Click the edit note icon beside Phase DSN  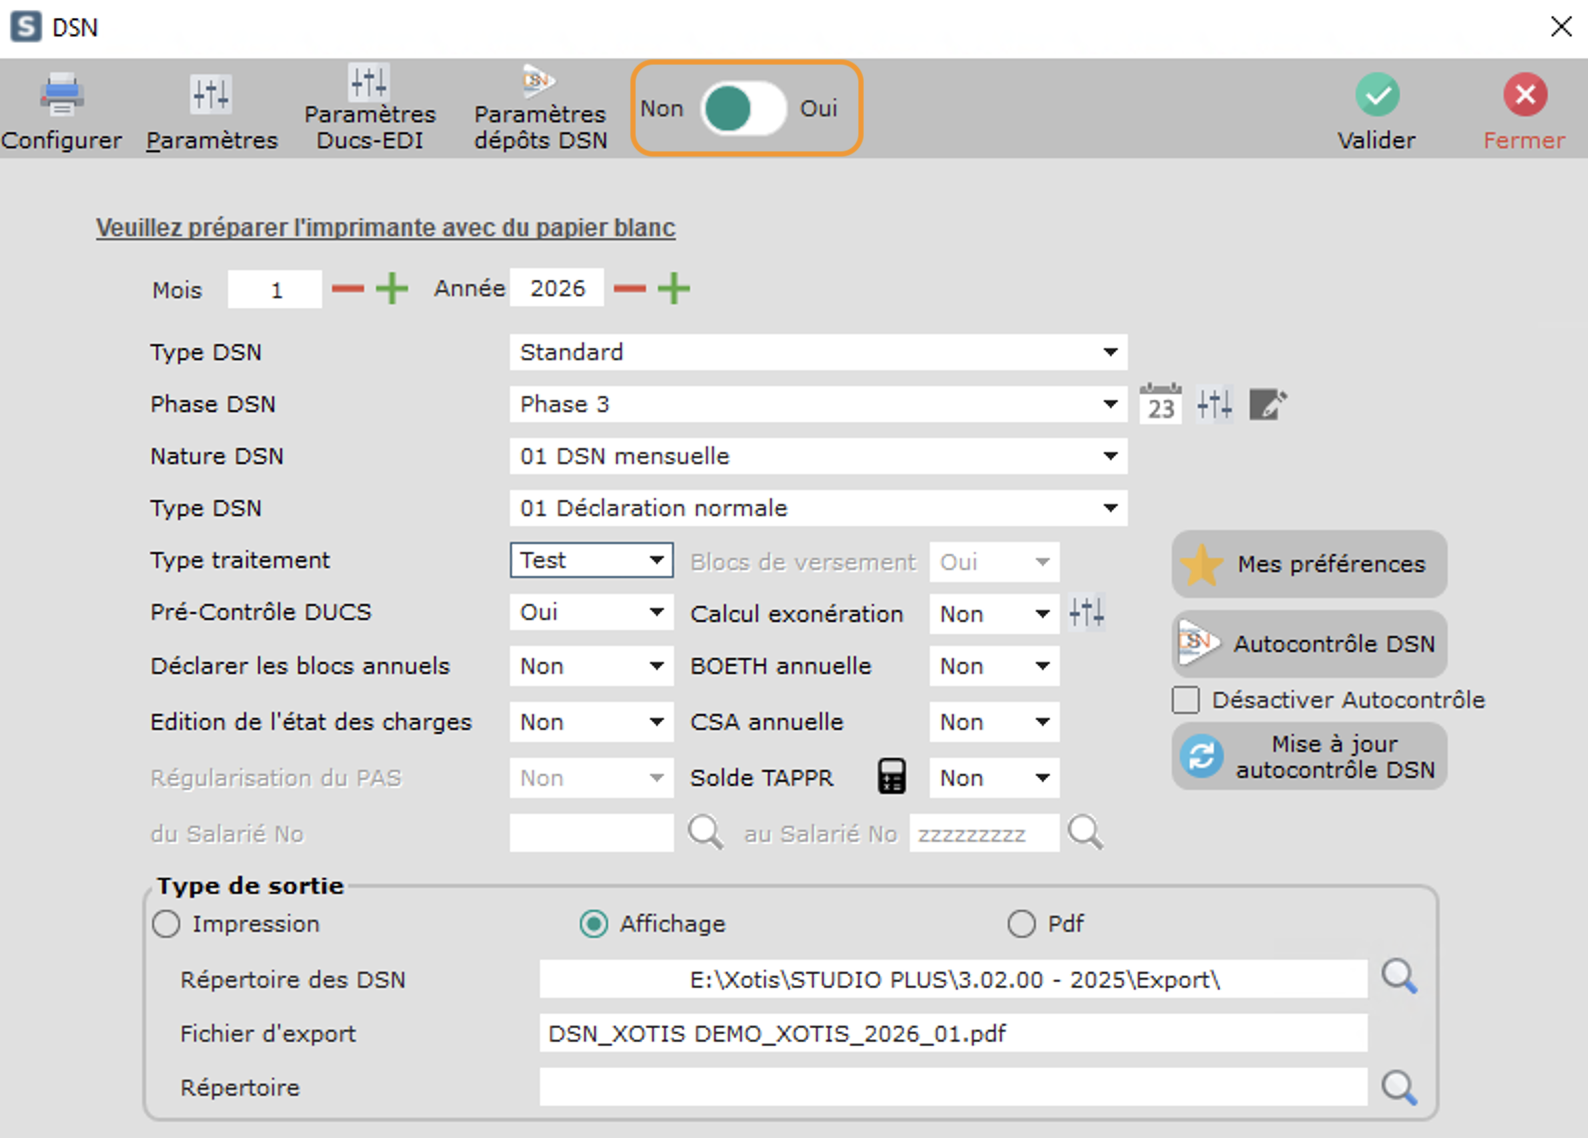1267,404
